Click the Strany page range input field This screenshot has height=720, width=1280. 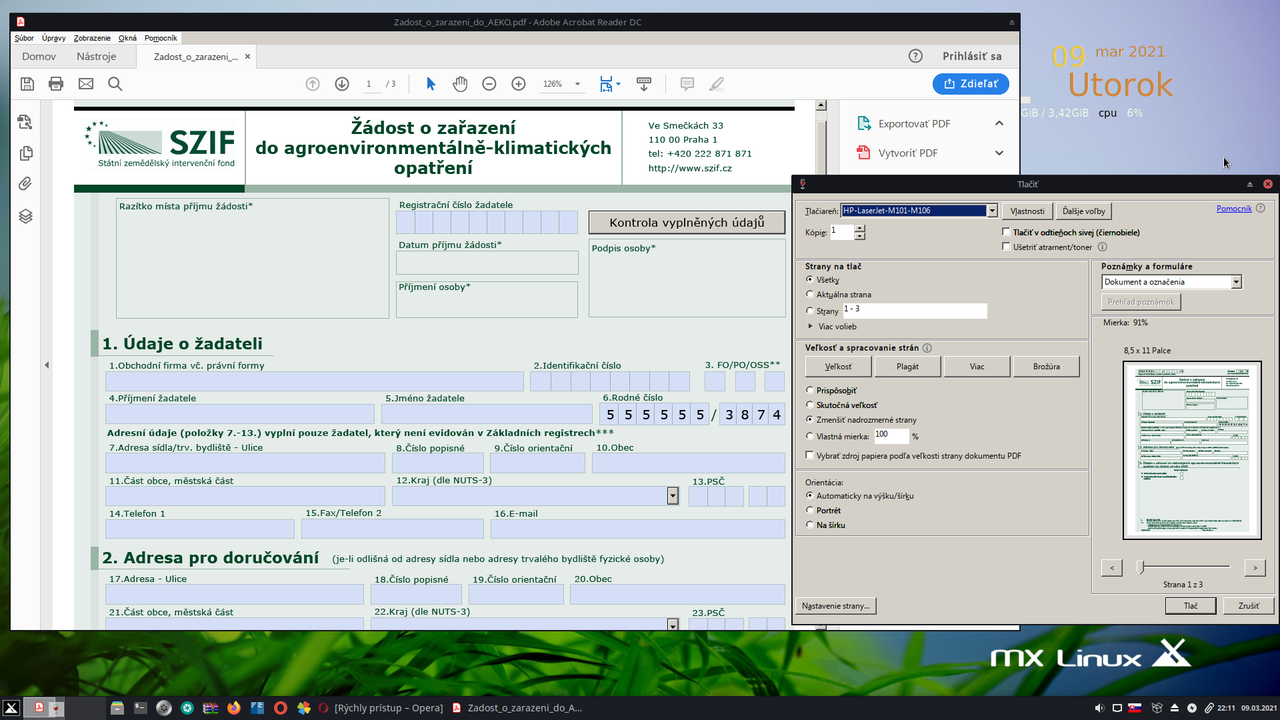[914, 311]
